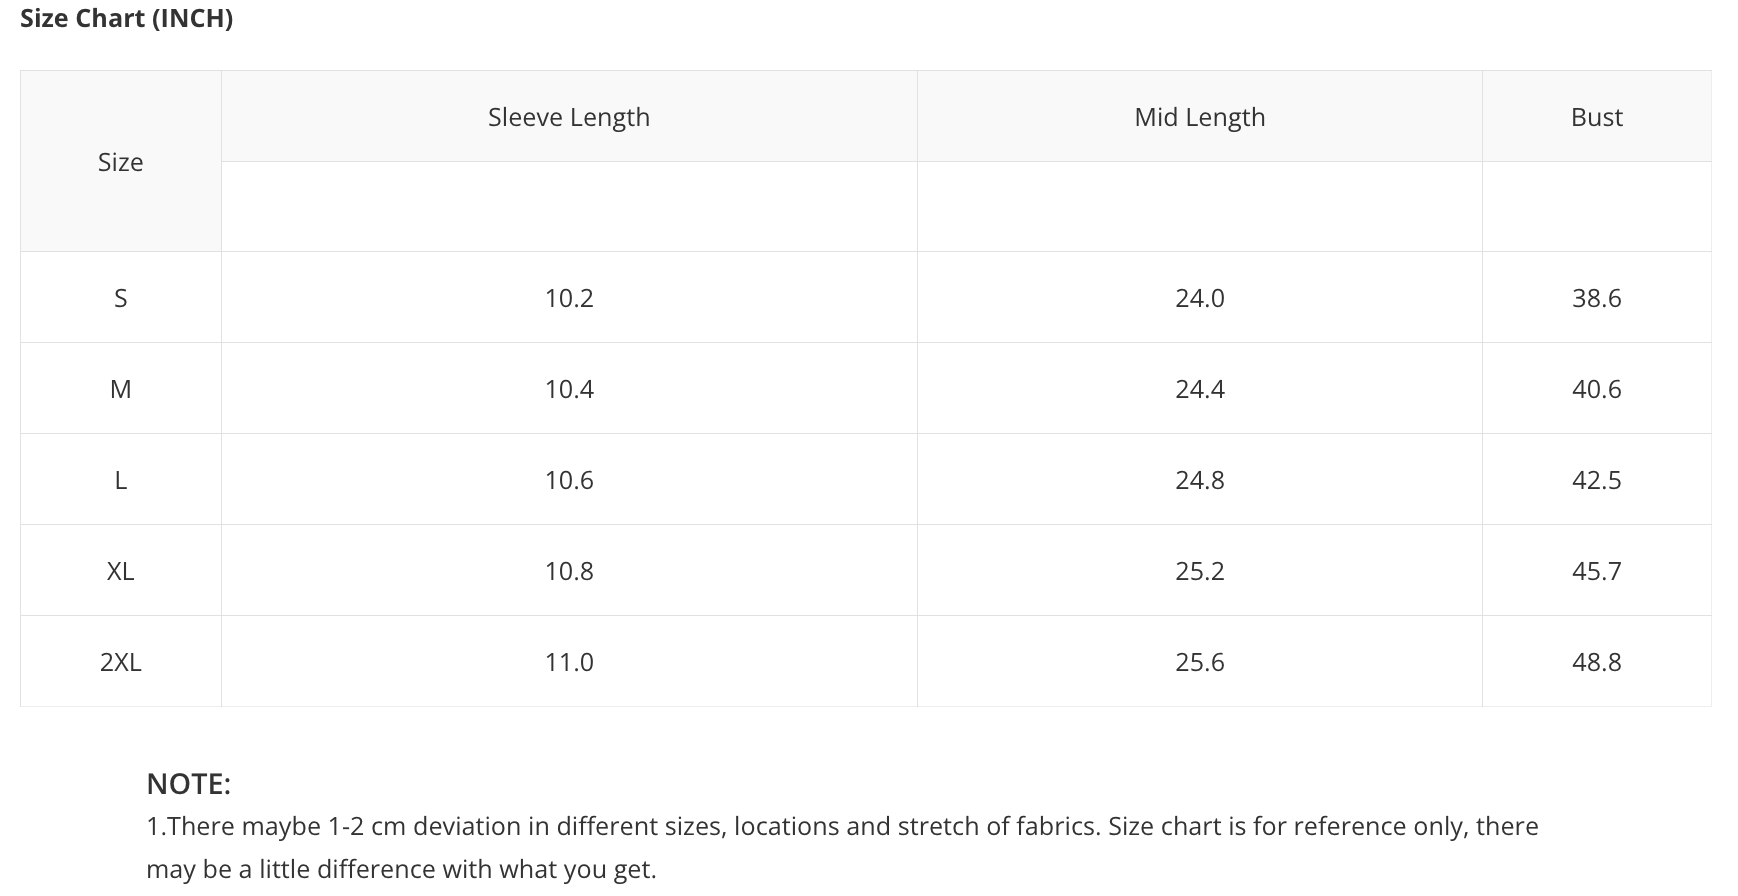Screen dimensions: 1738x896
Task: Select the 42.5 bust value
Action: (x=1596, y=480)
